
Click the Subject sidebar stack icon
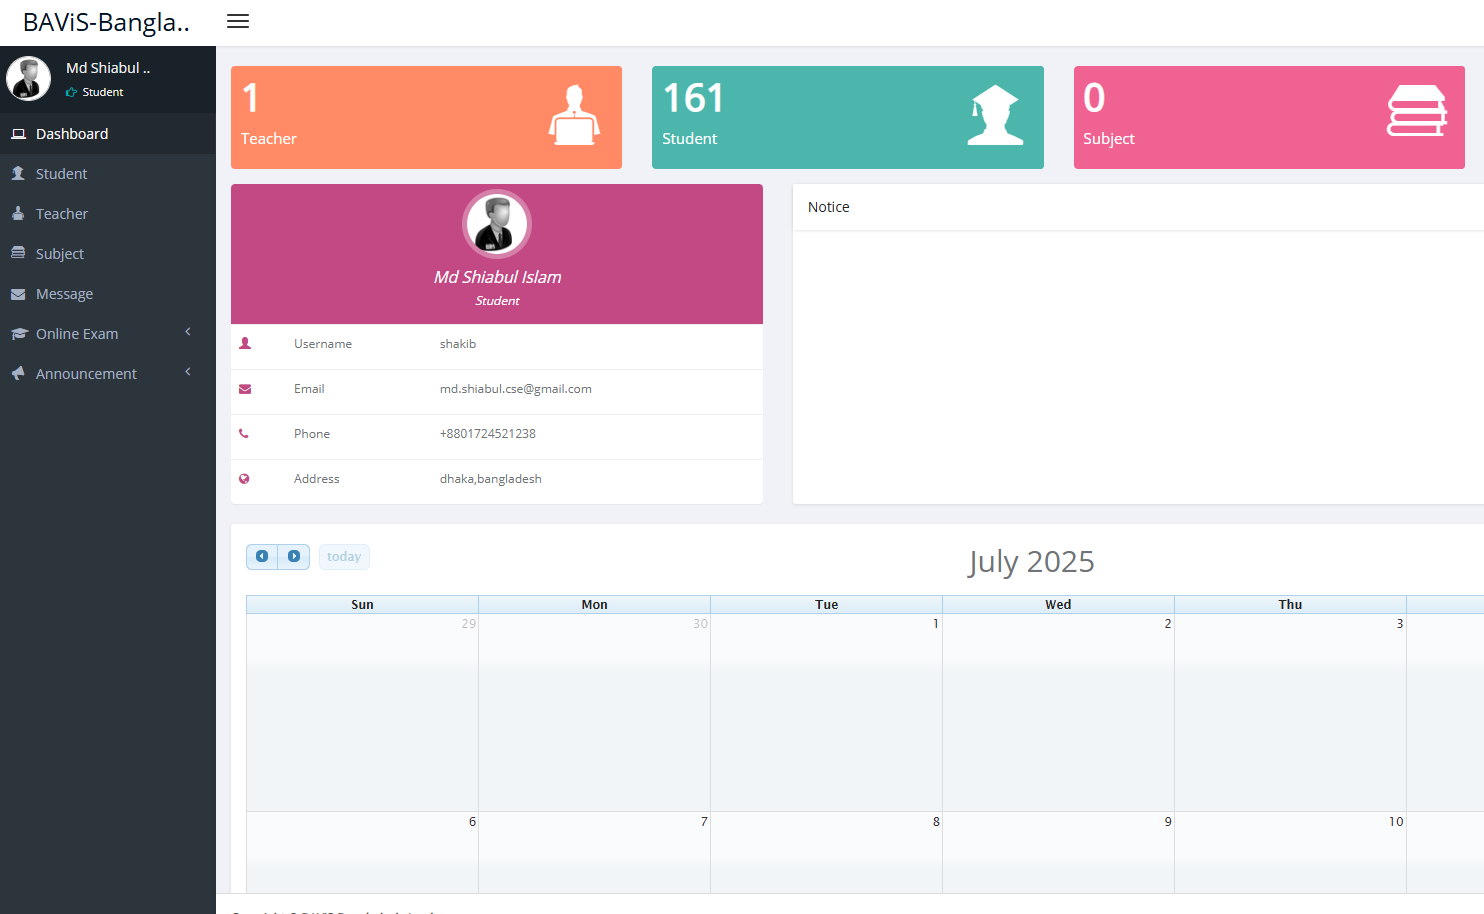click(x=18, y=253)
